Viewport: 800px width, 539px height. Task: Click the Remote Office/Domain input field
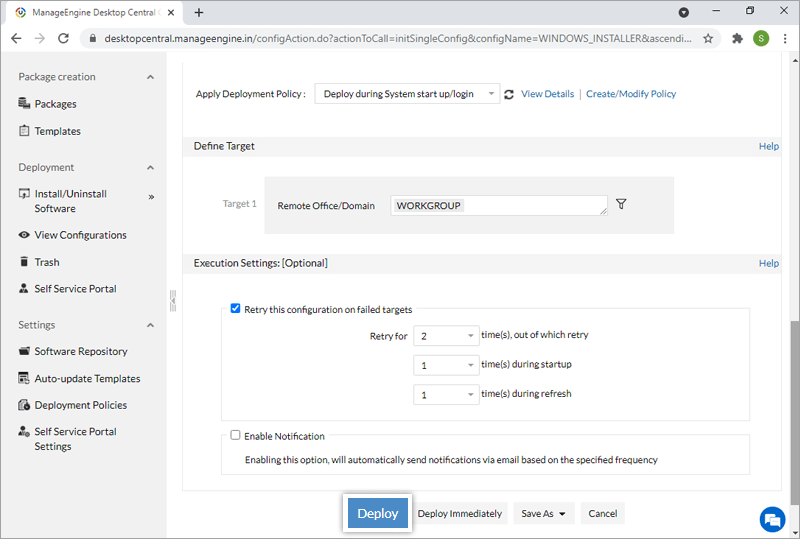click(x=498, y=205)
